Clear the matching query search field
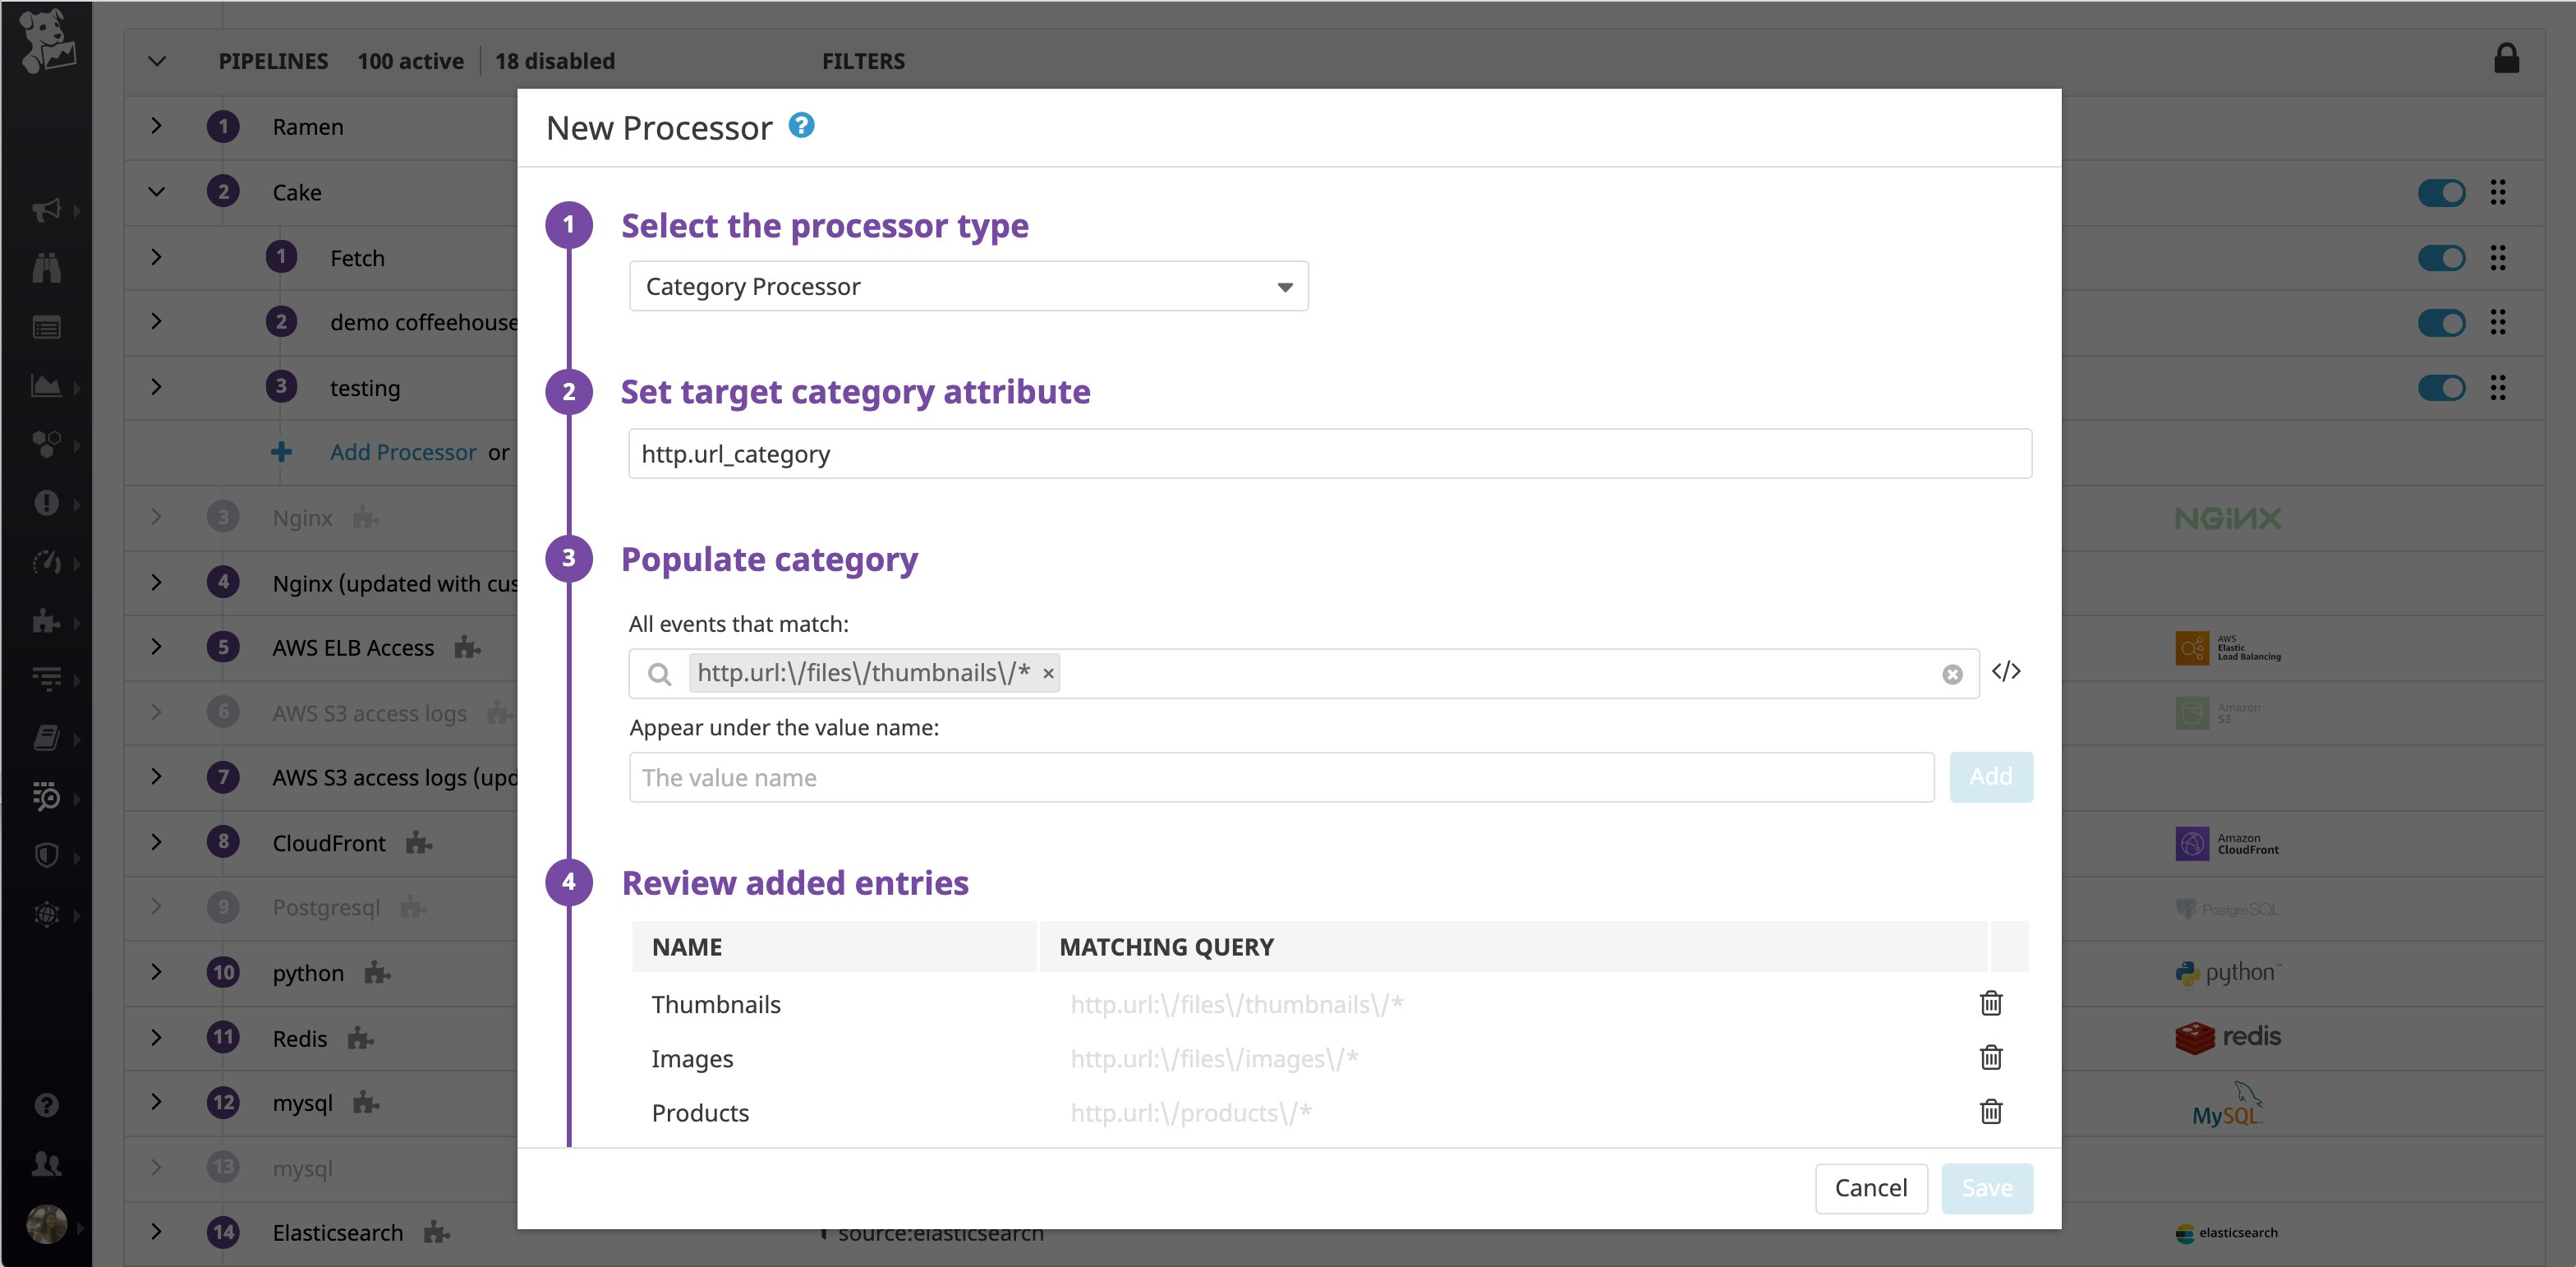The height and width of the screenshot is (1267, 2576). coord(1952,675)
